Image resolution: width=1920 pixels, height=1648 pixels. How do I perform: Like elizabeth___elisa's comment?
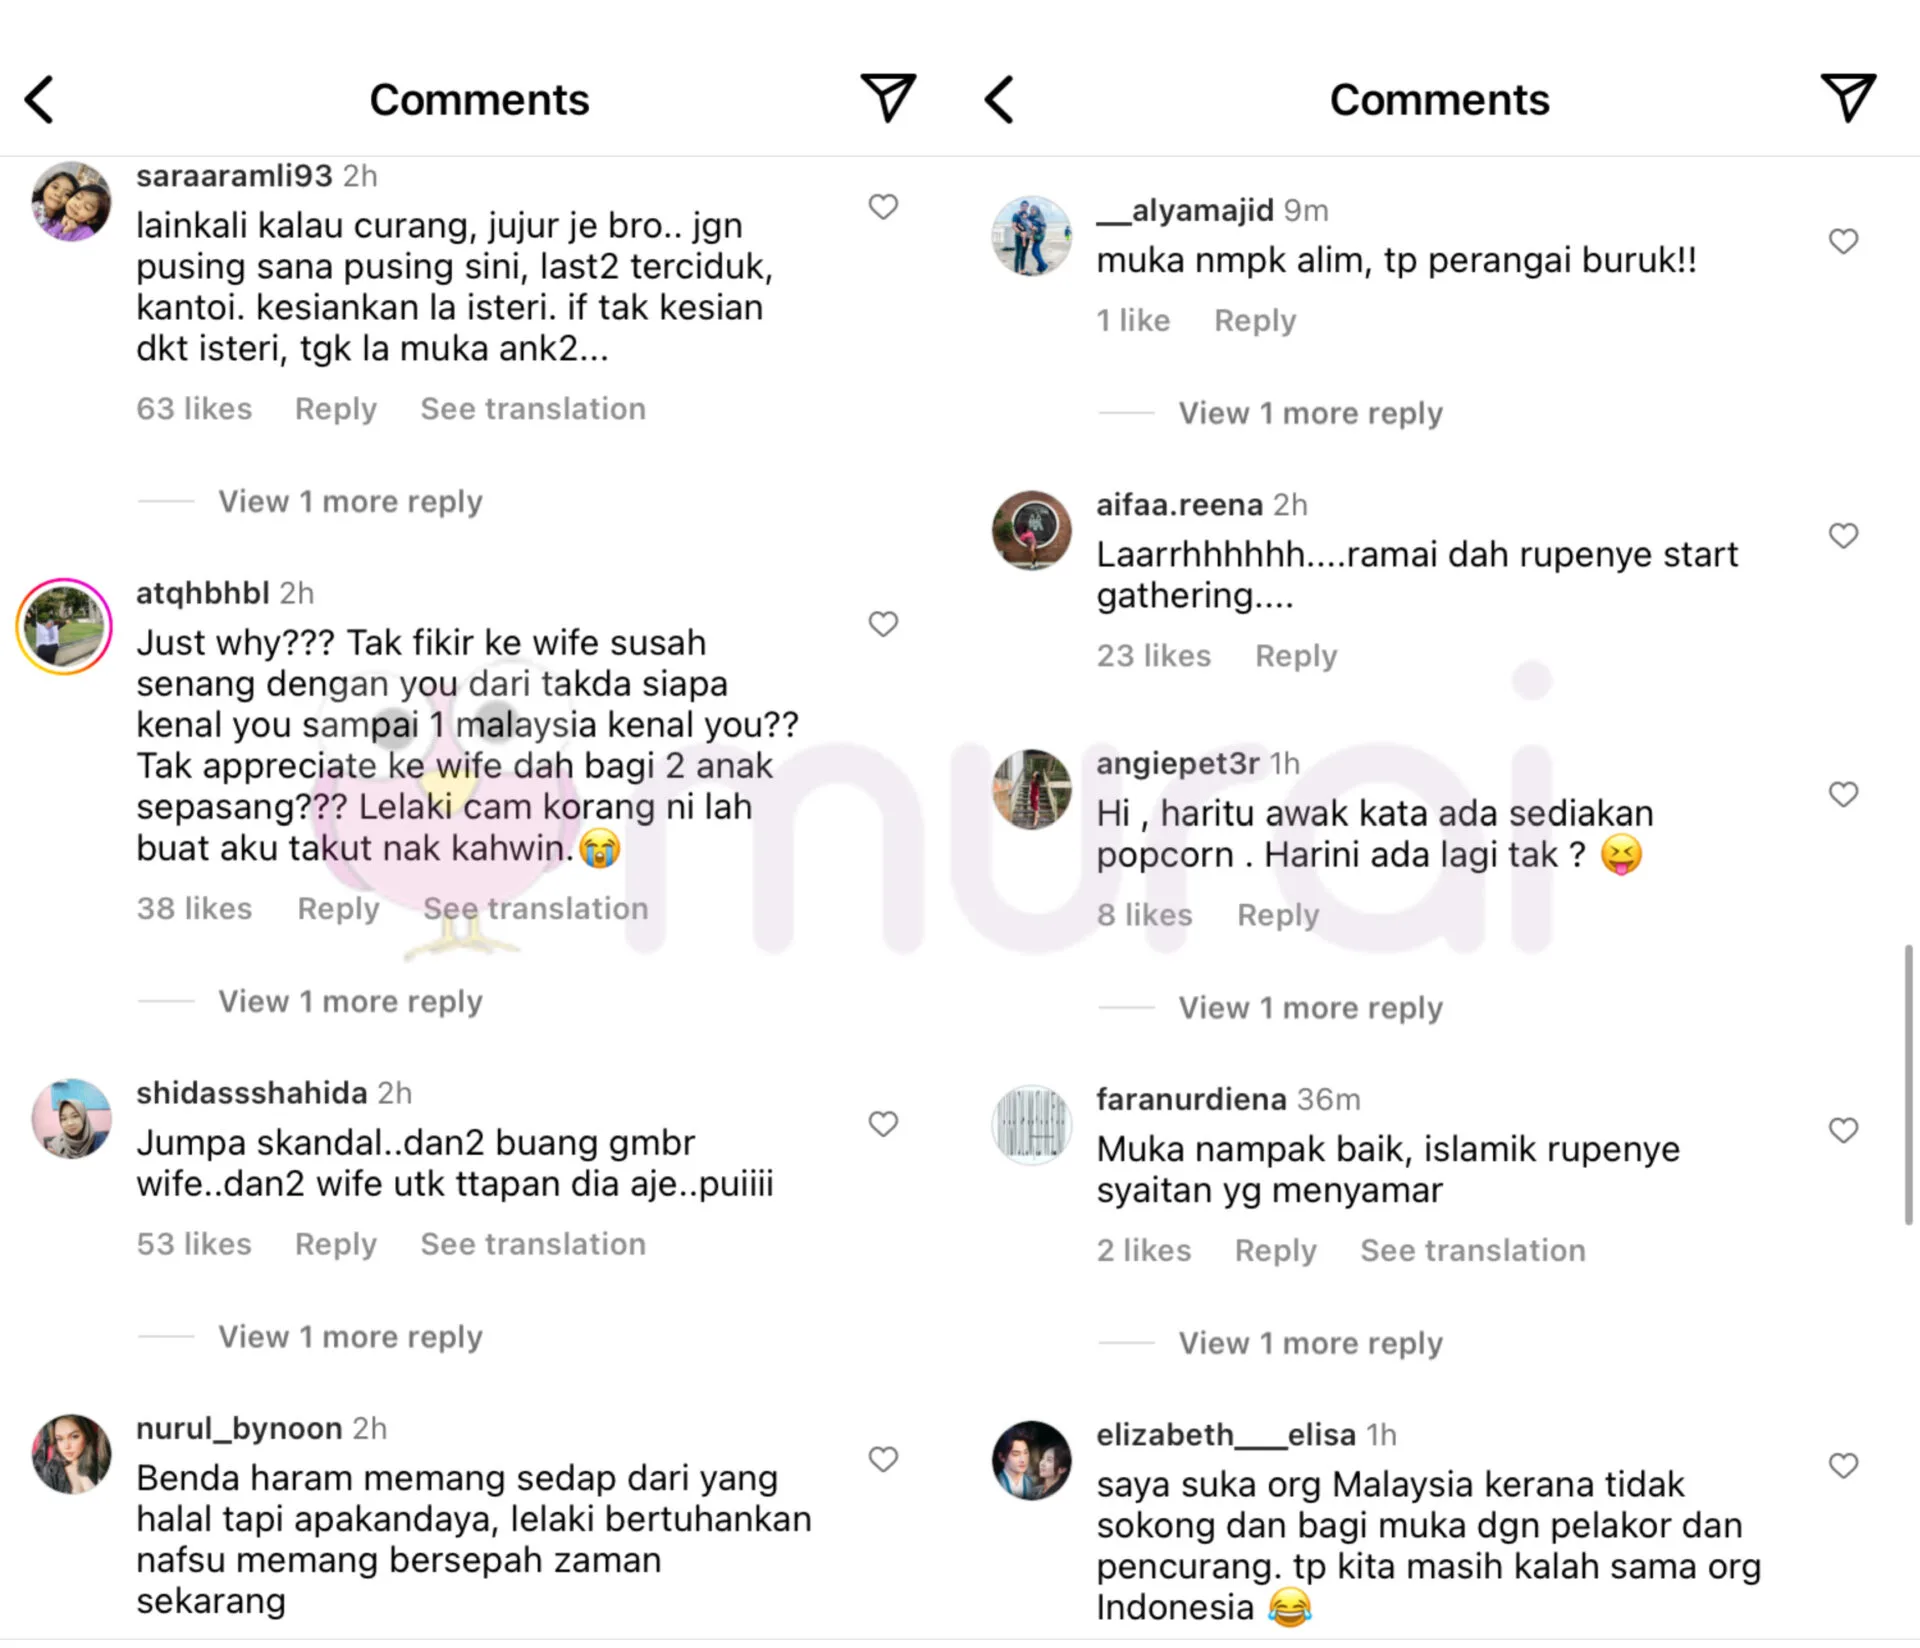point(1843,1465)
